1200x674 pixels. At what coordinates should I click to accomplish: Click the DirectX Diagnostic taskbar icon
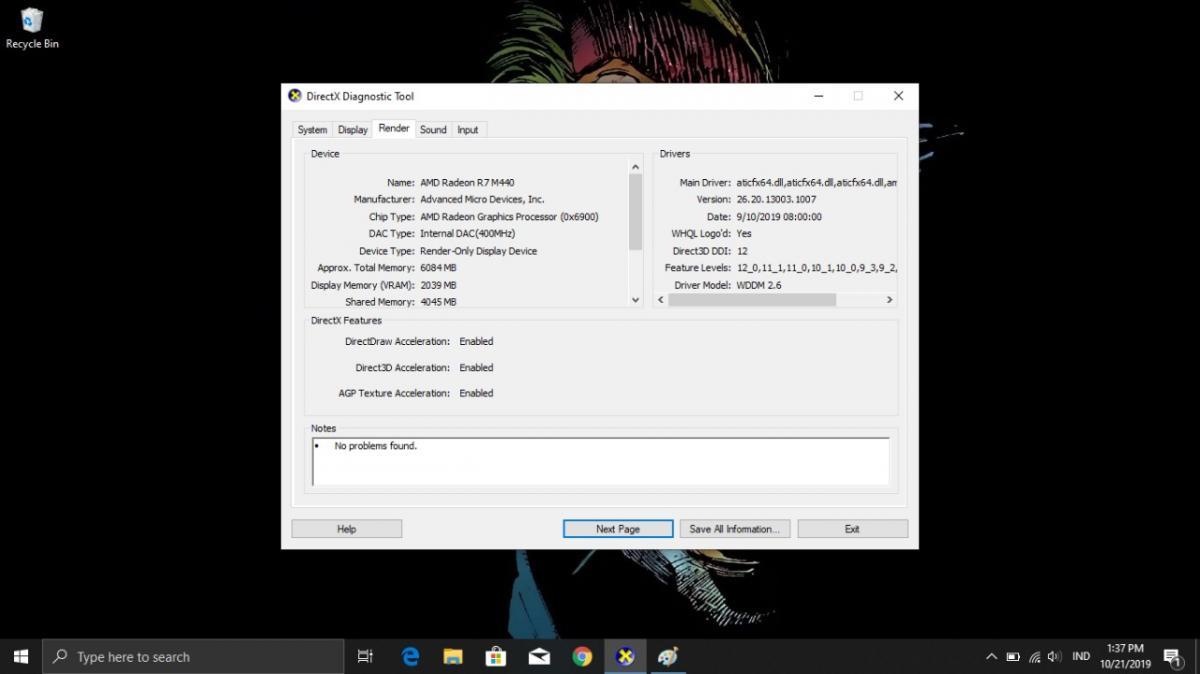click(625, 656)
